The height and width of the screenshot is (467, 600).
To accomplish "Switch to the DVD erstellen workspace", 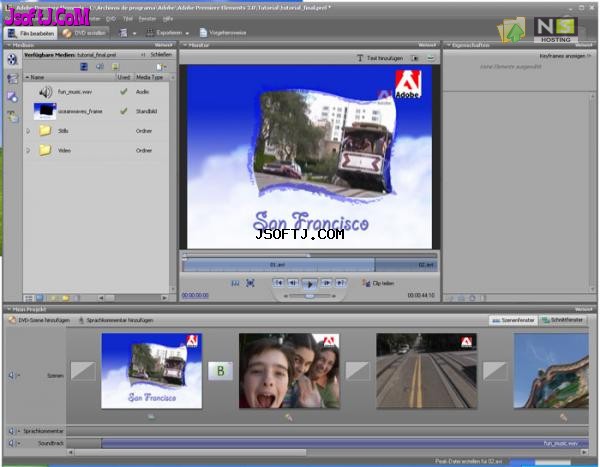I will pos(84,33).
